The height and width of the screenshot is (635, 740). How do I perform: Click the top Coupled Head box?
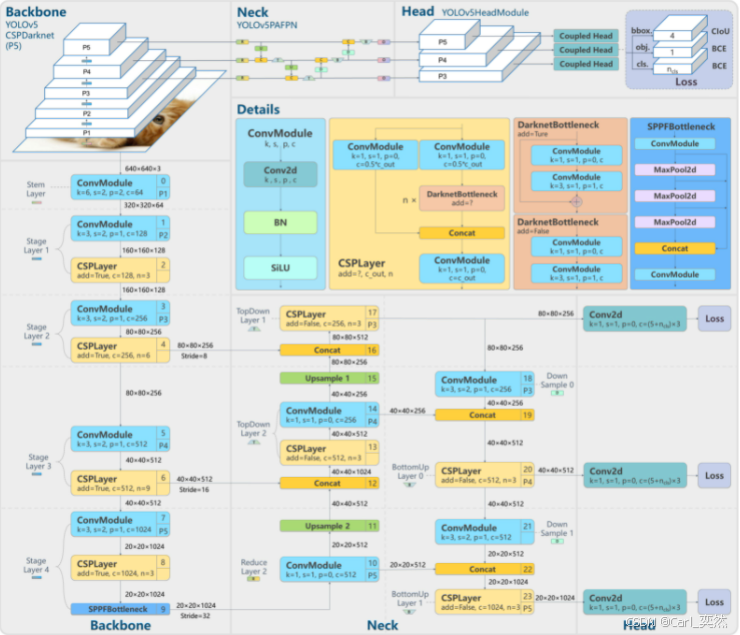point(586,36)
